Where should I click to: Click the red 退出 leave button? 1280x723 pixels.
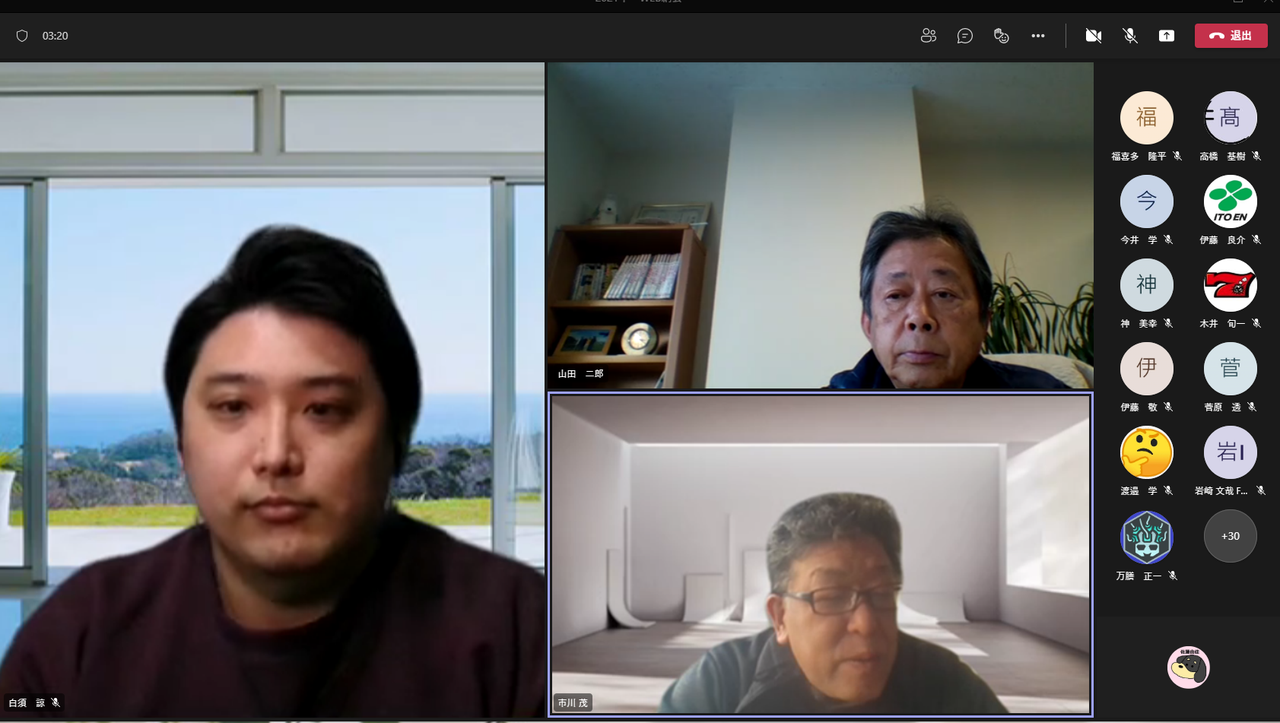coord(1230,36)
